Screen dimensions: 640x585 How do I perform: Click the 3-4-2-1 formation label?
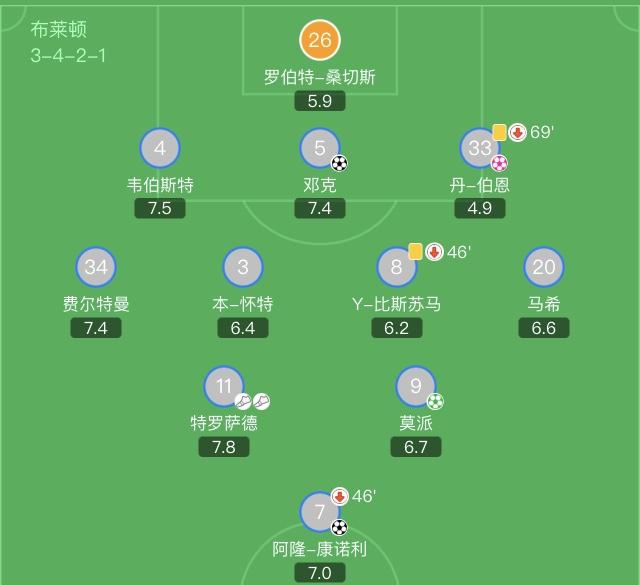[68, 55]
